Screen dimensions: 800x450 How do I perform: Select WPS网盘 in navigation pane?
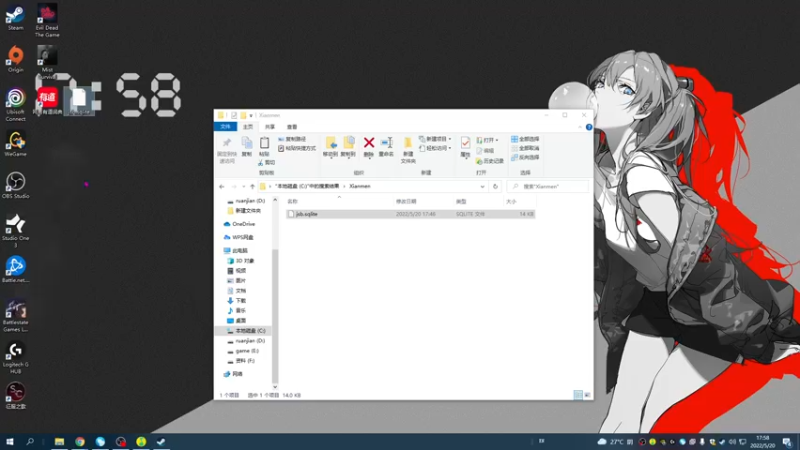coord(243,237)
